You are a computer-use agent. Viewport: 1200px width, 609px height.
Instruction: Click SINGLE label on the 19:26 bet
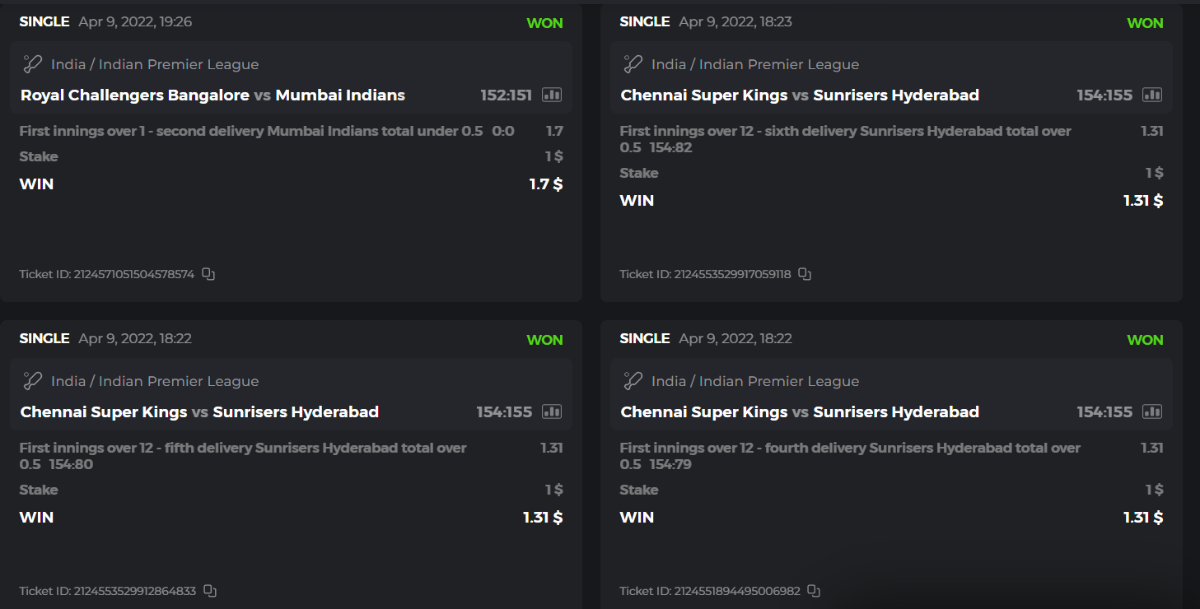(44, 22)
